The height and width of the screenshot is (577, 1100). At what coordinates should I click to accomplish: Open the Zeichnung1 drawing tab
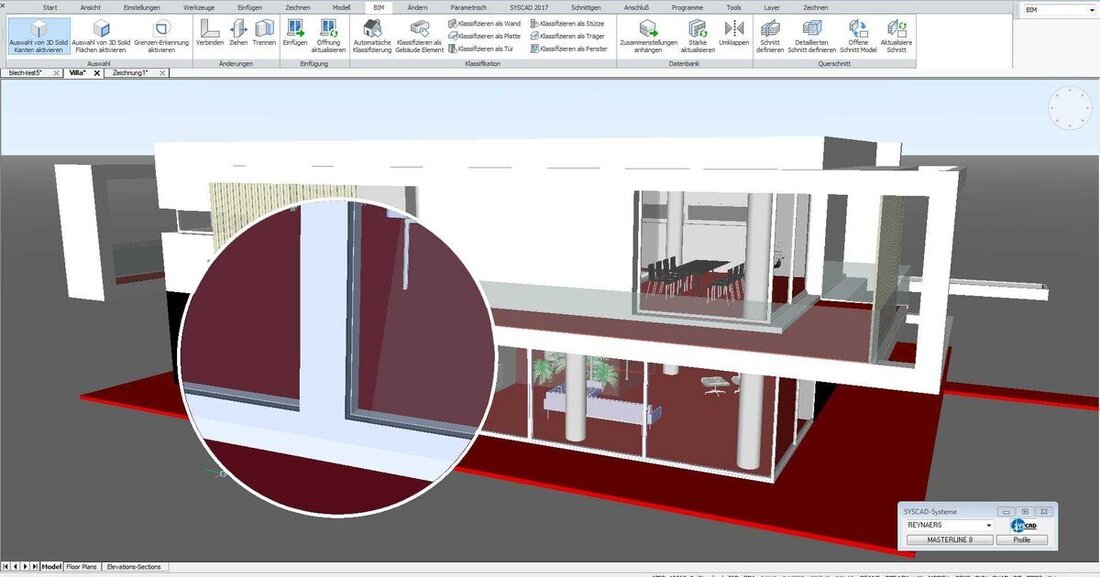pos(130,72)
